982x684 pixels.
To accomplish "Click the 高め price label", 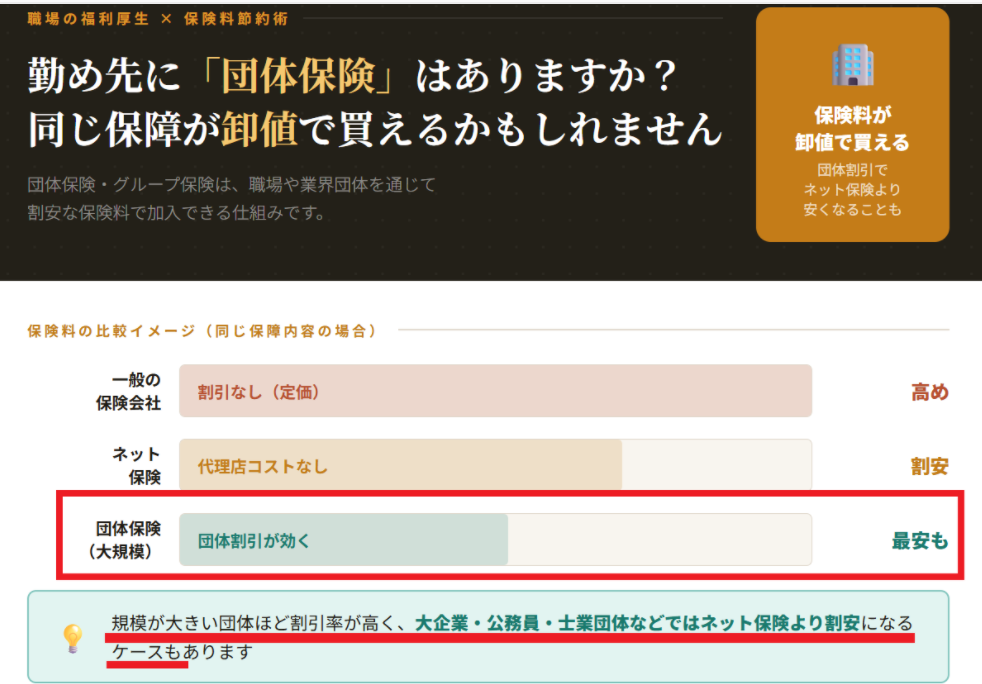I will (x=928, y=392).
